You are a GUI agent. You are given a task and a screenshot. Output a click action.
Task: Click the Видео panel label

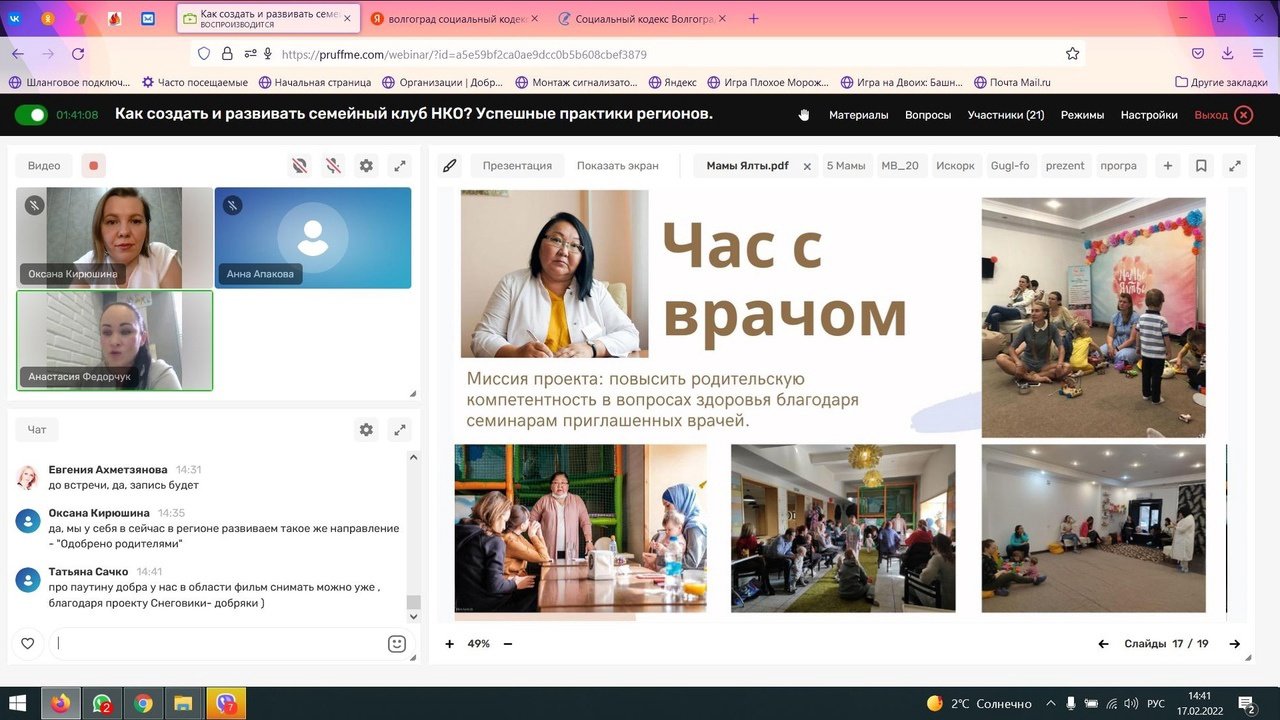[44, 166]
